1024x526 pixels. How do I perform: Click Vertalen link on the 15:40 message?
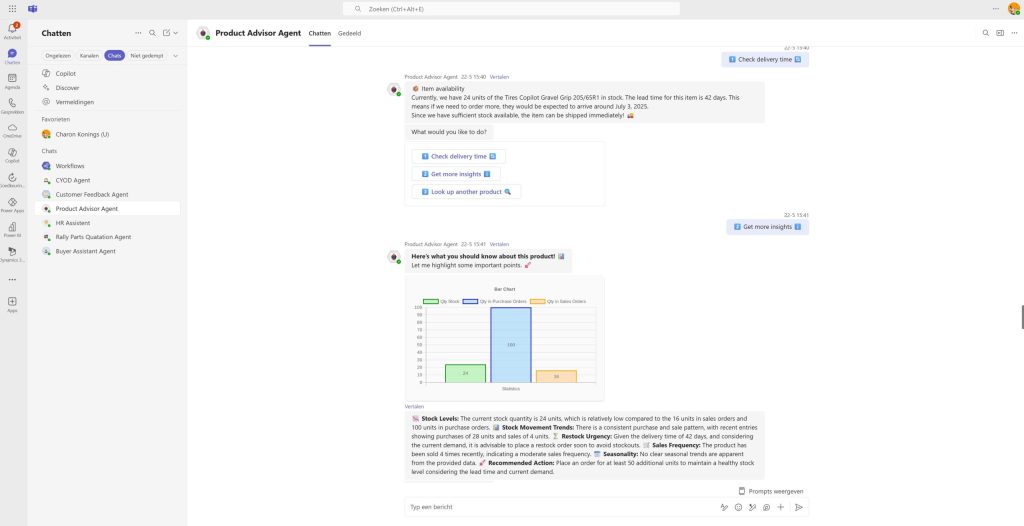click(499, 77)
